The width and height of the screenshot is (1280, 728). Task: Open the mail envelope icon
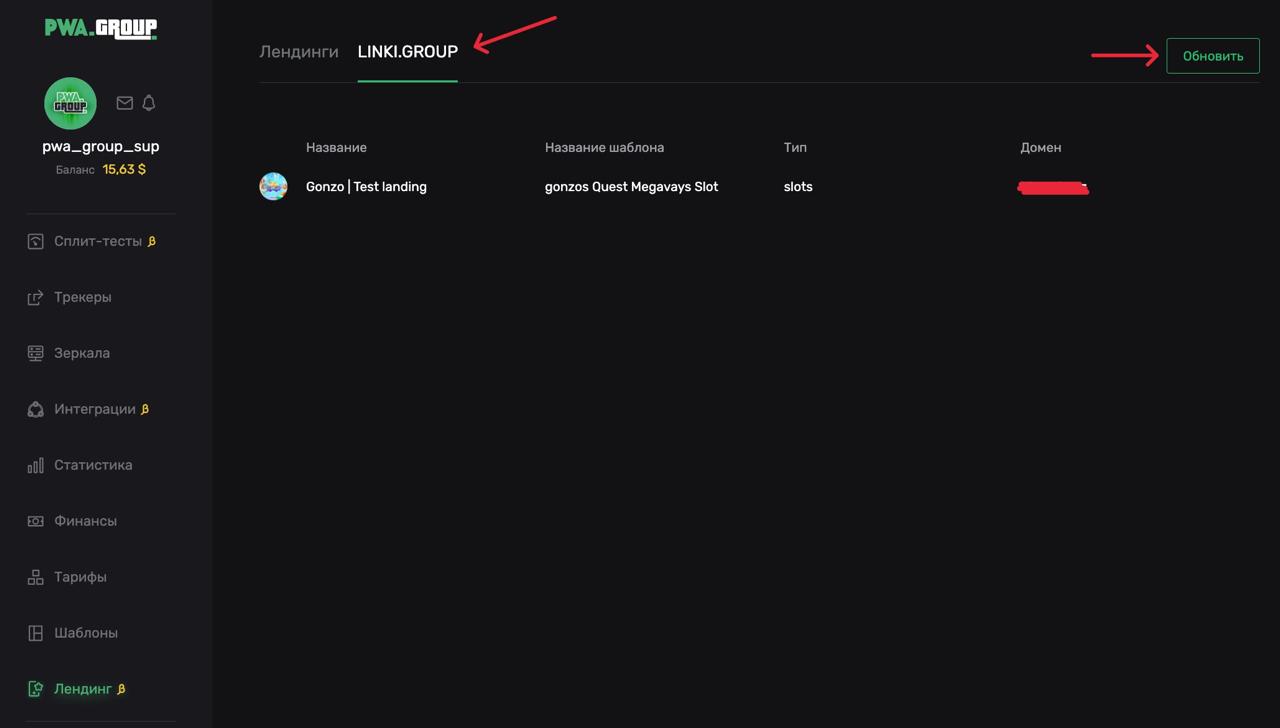(x=125, y=103)
